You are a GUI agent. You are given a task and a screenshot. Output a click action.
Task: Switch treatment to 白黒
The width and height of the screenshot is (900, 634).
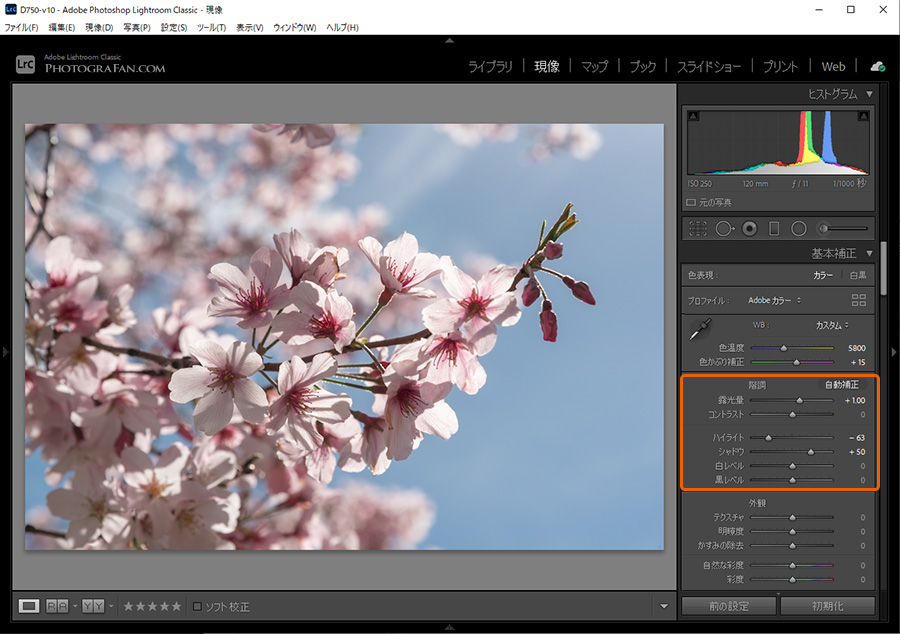coord(858,275)
